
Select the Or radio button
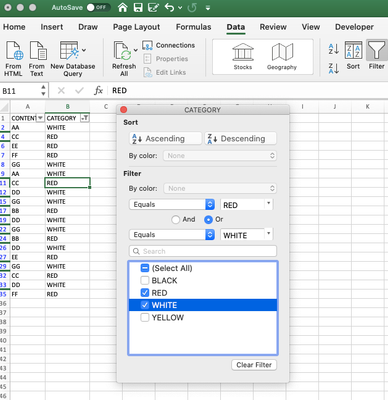click(x=208, y=220)
